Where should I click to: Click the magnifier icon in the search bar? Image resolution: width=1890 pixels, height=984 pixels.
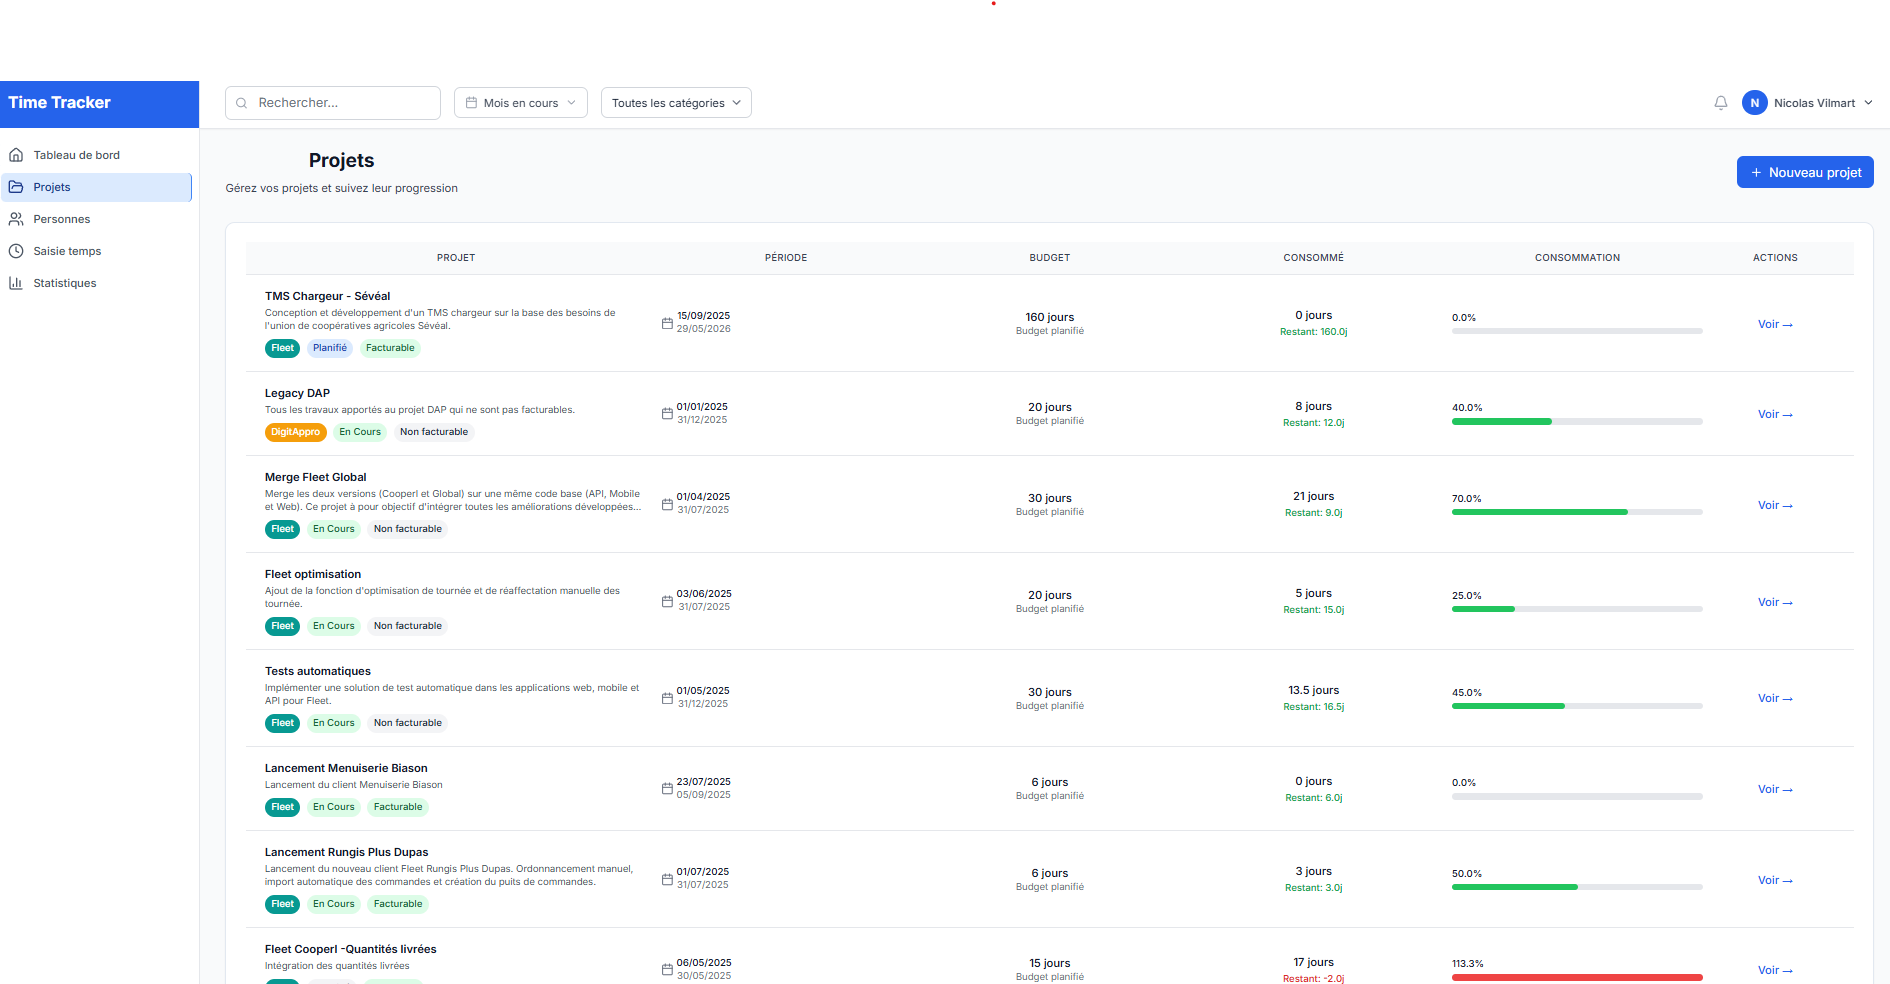point(241,102)
